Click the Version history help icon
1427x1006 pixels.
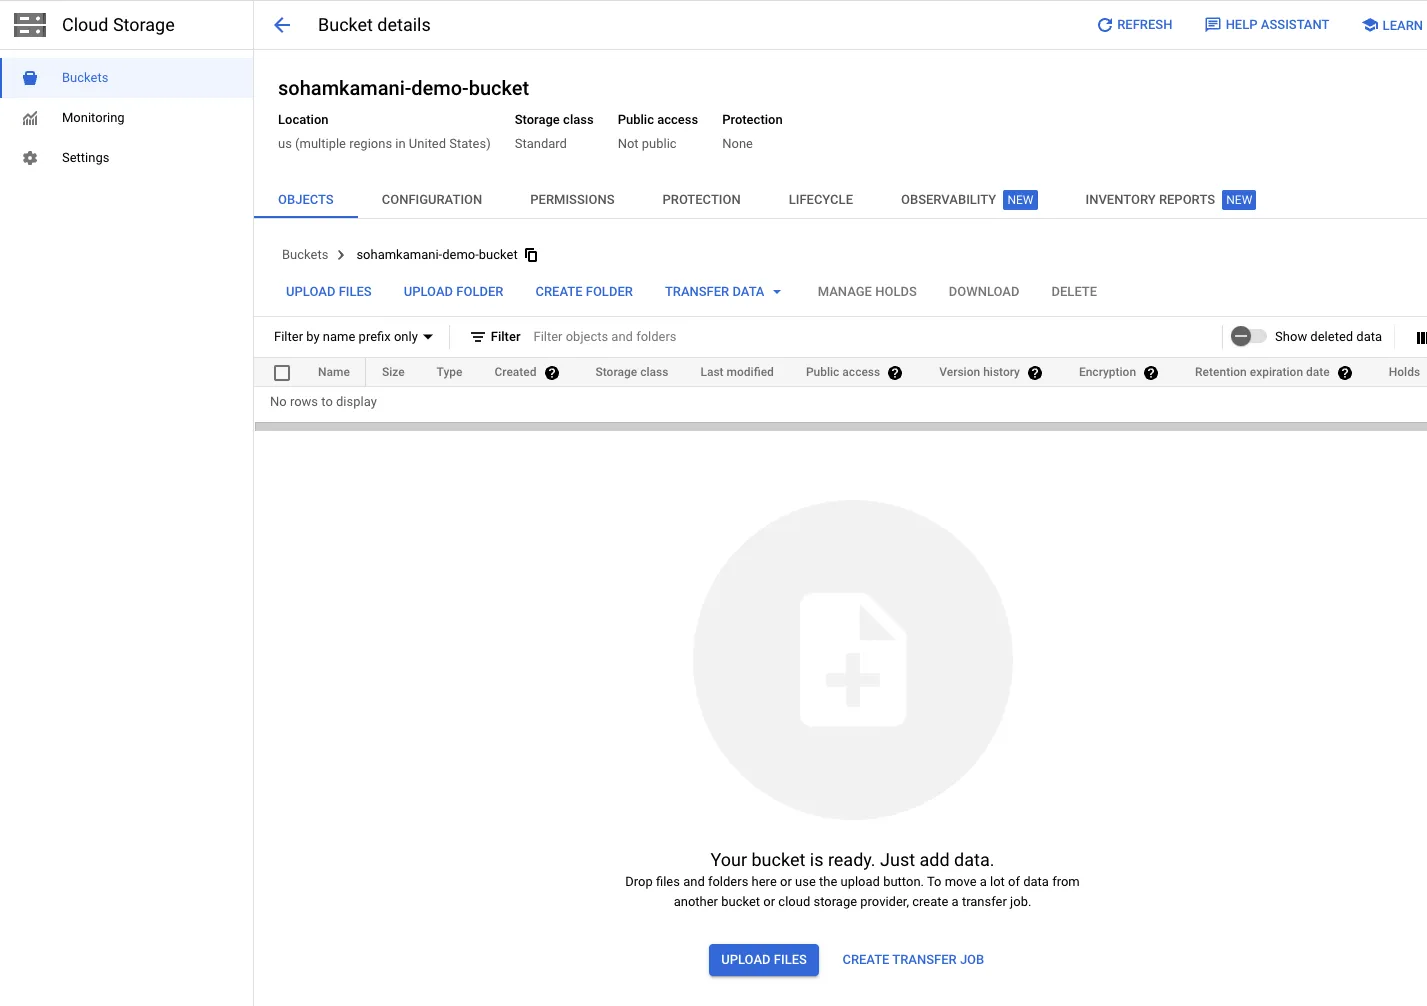1035,373
